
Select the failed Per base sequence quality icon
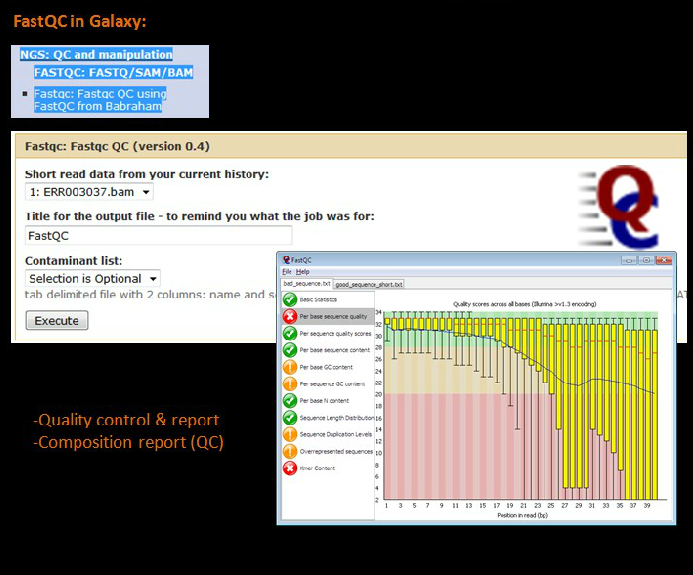[x=291, y=316]
